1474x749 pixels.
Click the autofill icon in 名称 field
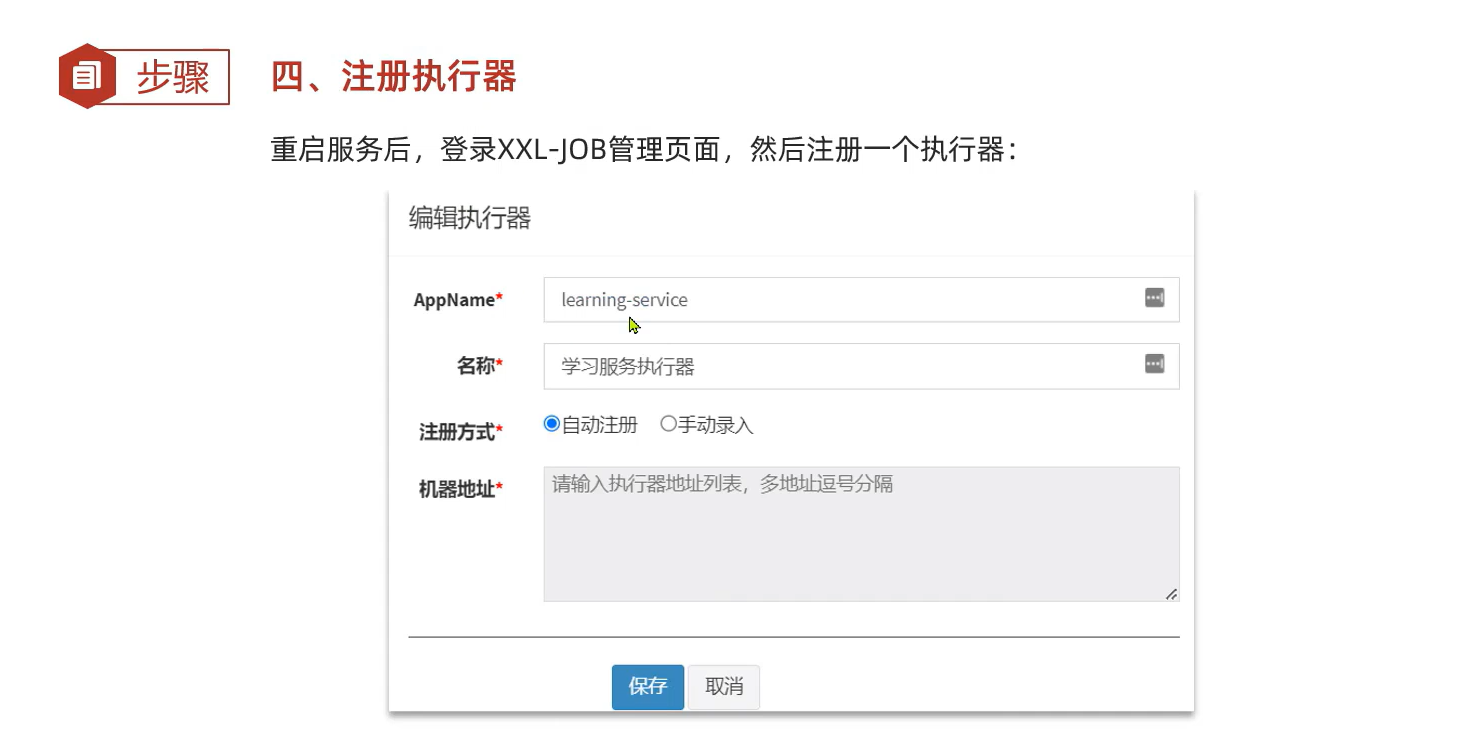coord(1154,364)
